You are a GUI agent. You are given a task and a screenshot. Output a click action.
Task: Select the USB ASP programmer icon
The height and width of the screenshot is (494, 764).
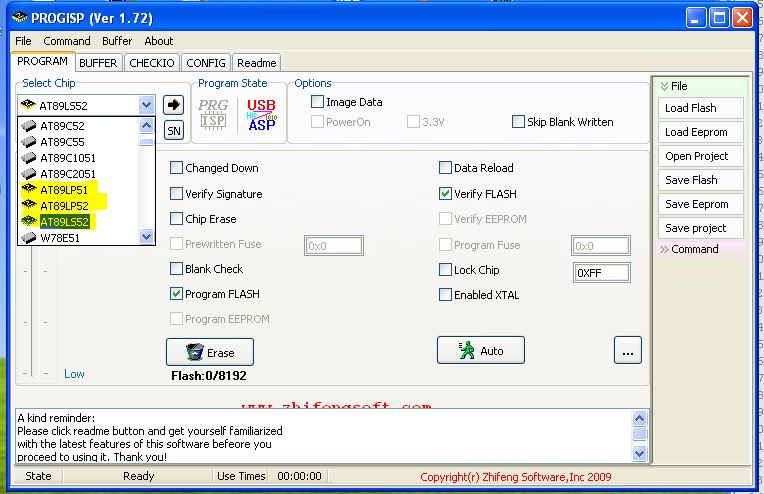(x=262, y=115)
